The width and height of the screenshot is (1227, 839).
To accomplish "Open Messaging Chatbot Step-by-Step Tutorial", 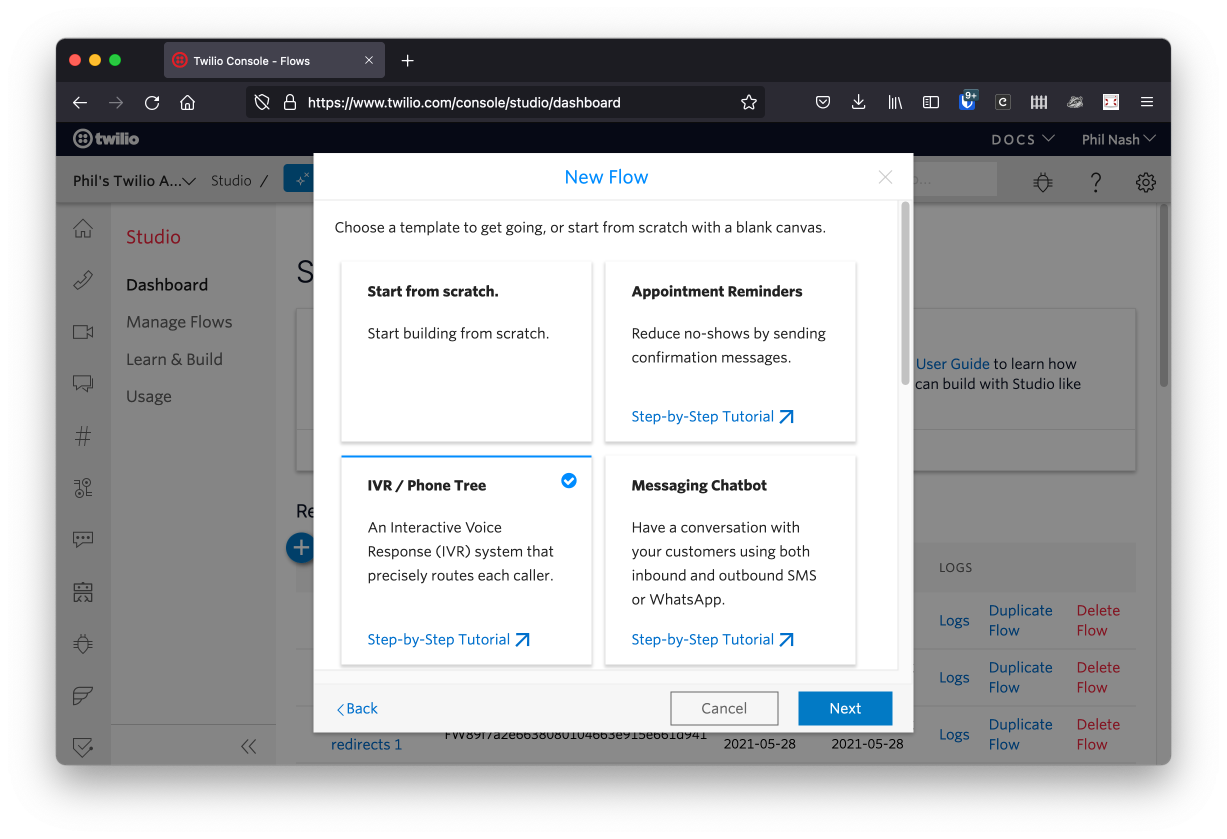I will click(712, 639).
